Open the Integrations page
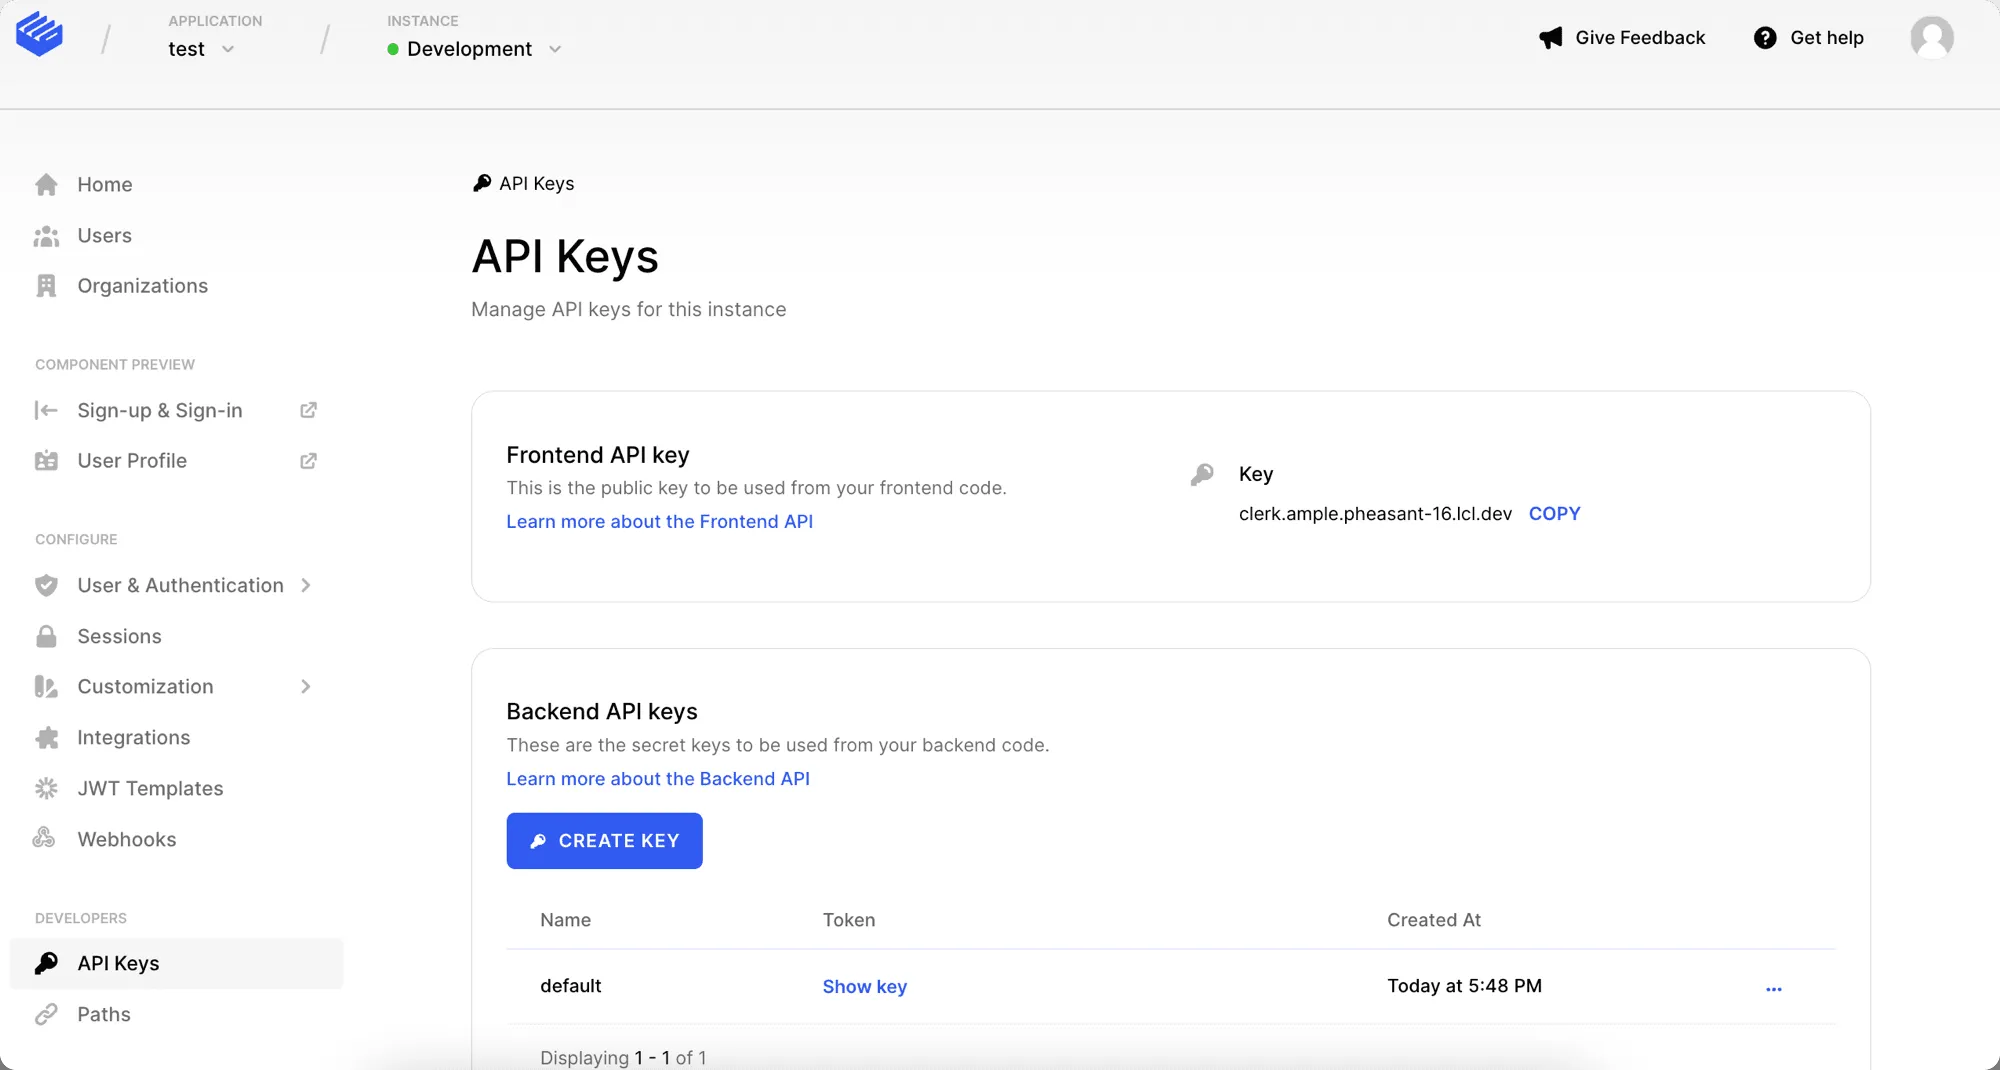This screenshot has height=1070, width=2000. point(134,738)
